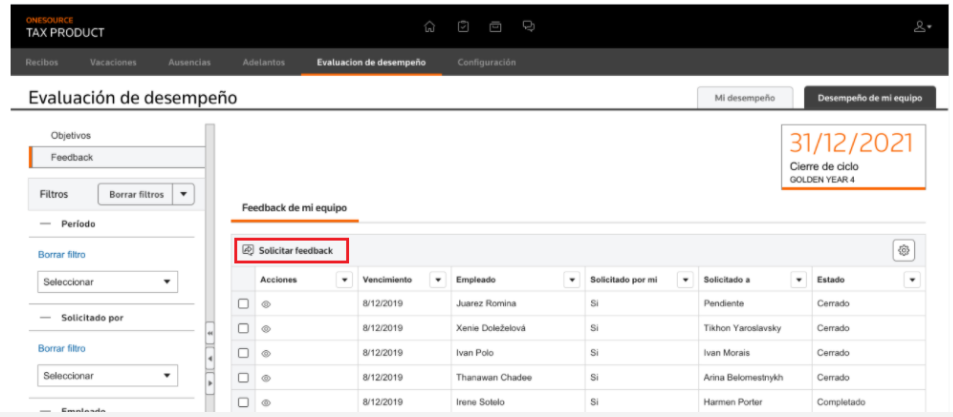The height and width of the screenshot is (417, 953).
Task: Open table settings gear icon
Action: [904, 250]
